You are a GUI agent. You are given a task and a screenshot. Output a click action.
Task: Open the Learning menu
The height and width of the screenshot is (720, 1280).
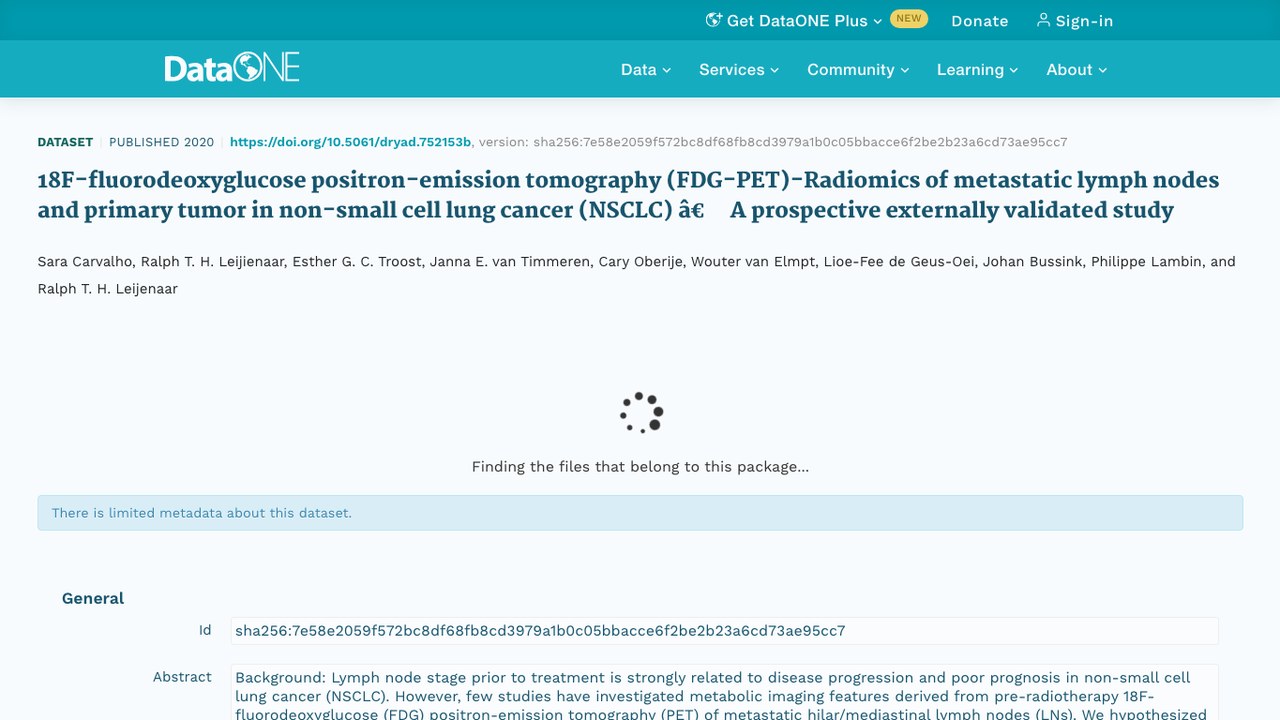[977, 69]
